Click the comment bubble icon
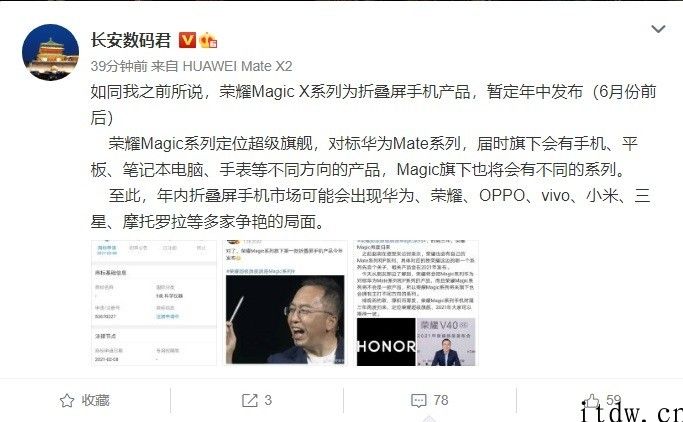Image resolution: width=683 pixels, height=422 pixels. pyautogui.click(x=419, y=400)
